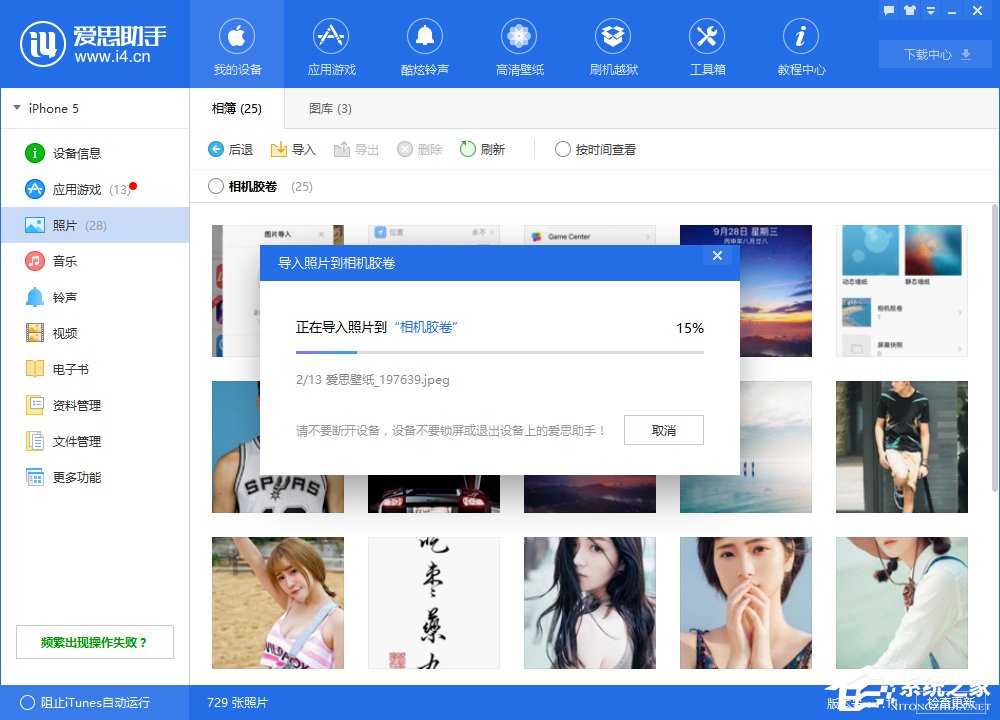Open the 工具箱 toolbox

[707, 45]
